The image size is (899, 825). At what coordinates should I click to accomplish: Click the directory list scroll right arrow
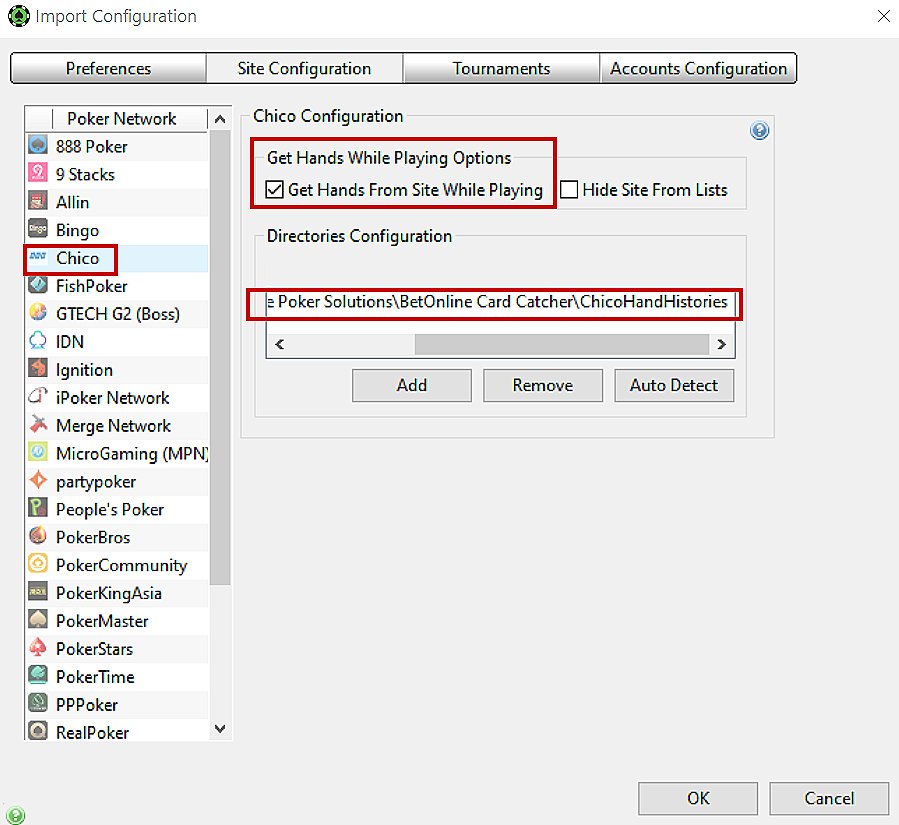tap(722, 344)
